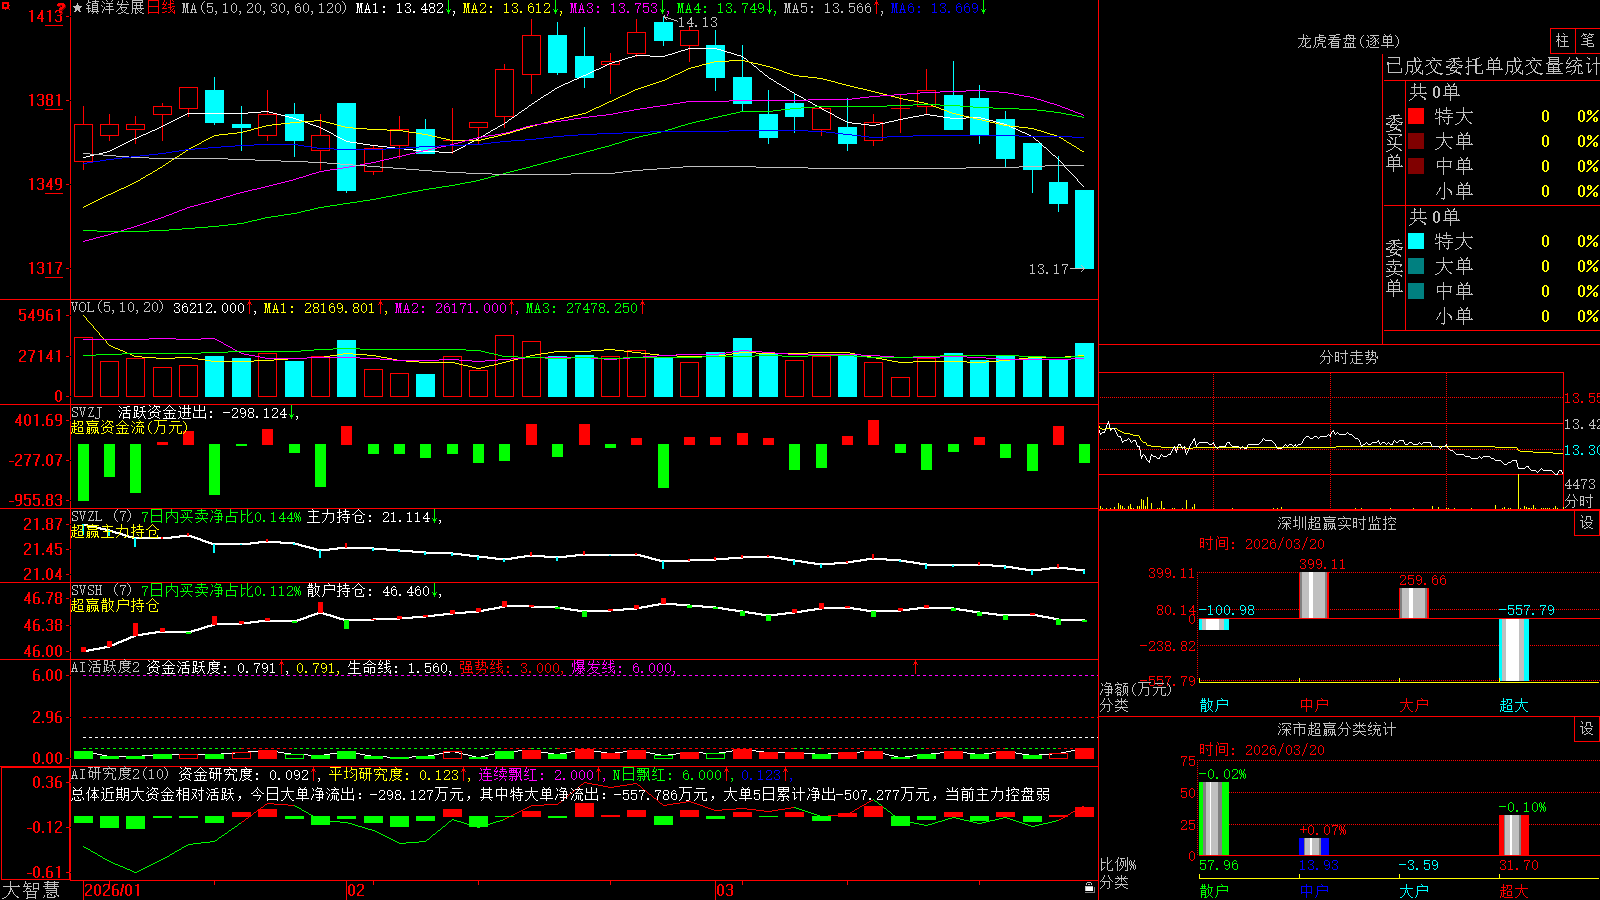This screenshot has width=1600, height=900.
Task: Click the 委买单 vertical section label
Action: (1394, 143)
